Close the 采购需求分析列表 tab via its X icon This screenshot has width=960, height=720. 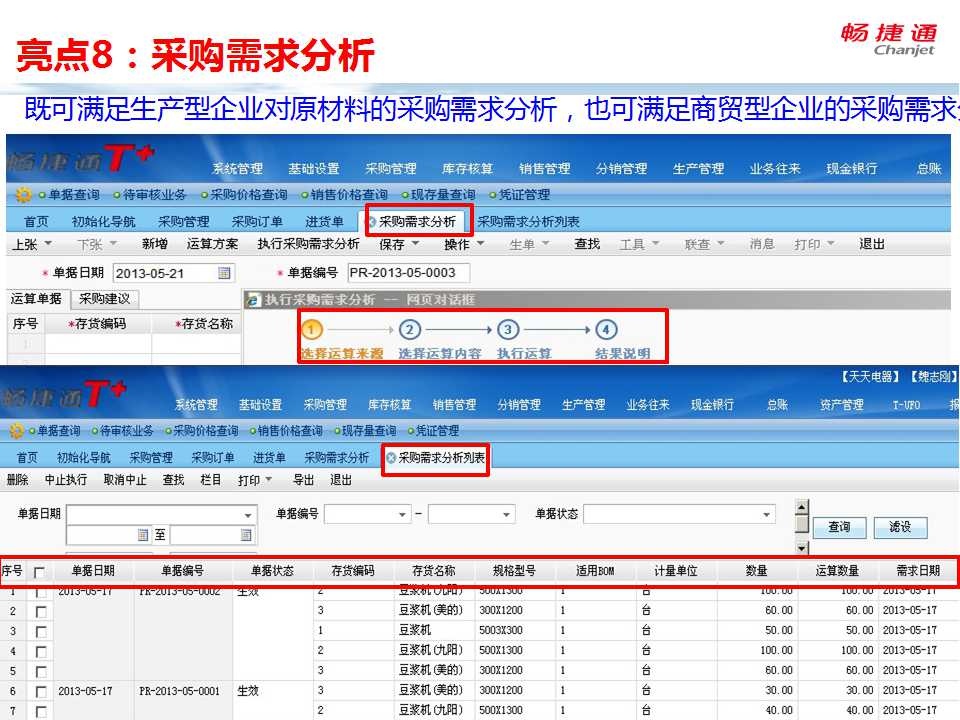tap(391, 458)
